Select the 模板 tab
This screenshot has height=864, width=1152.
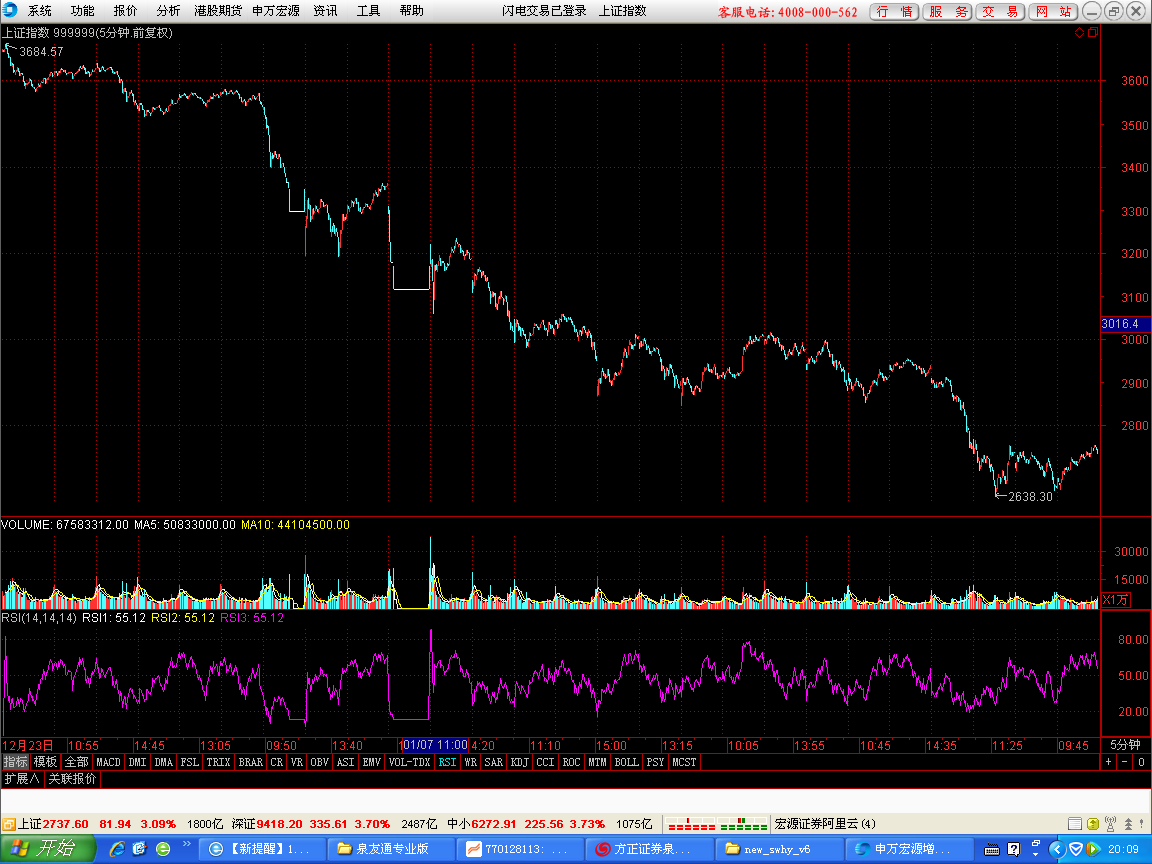pyautogui.click(x=45, y=762)
